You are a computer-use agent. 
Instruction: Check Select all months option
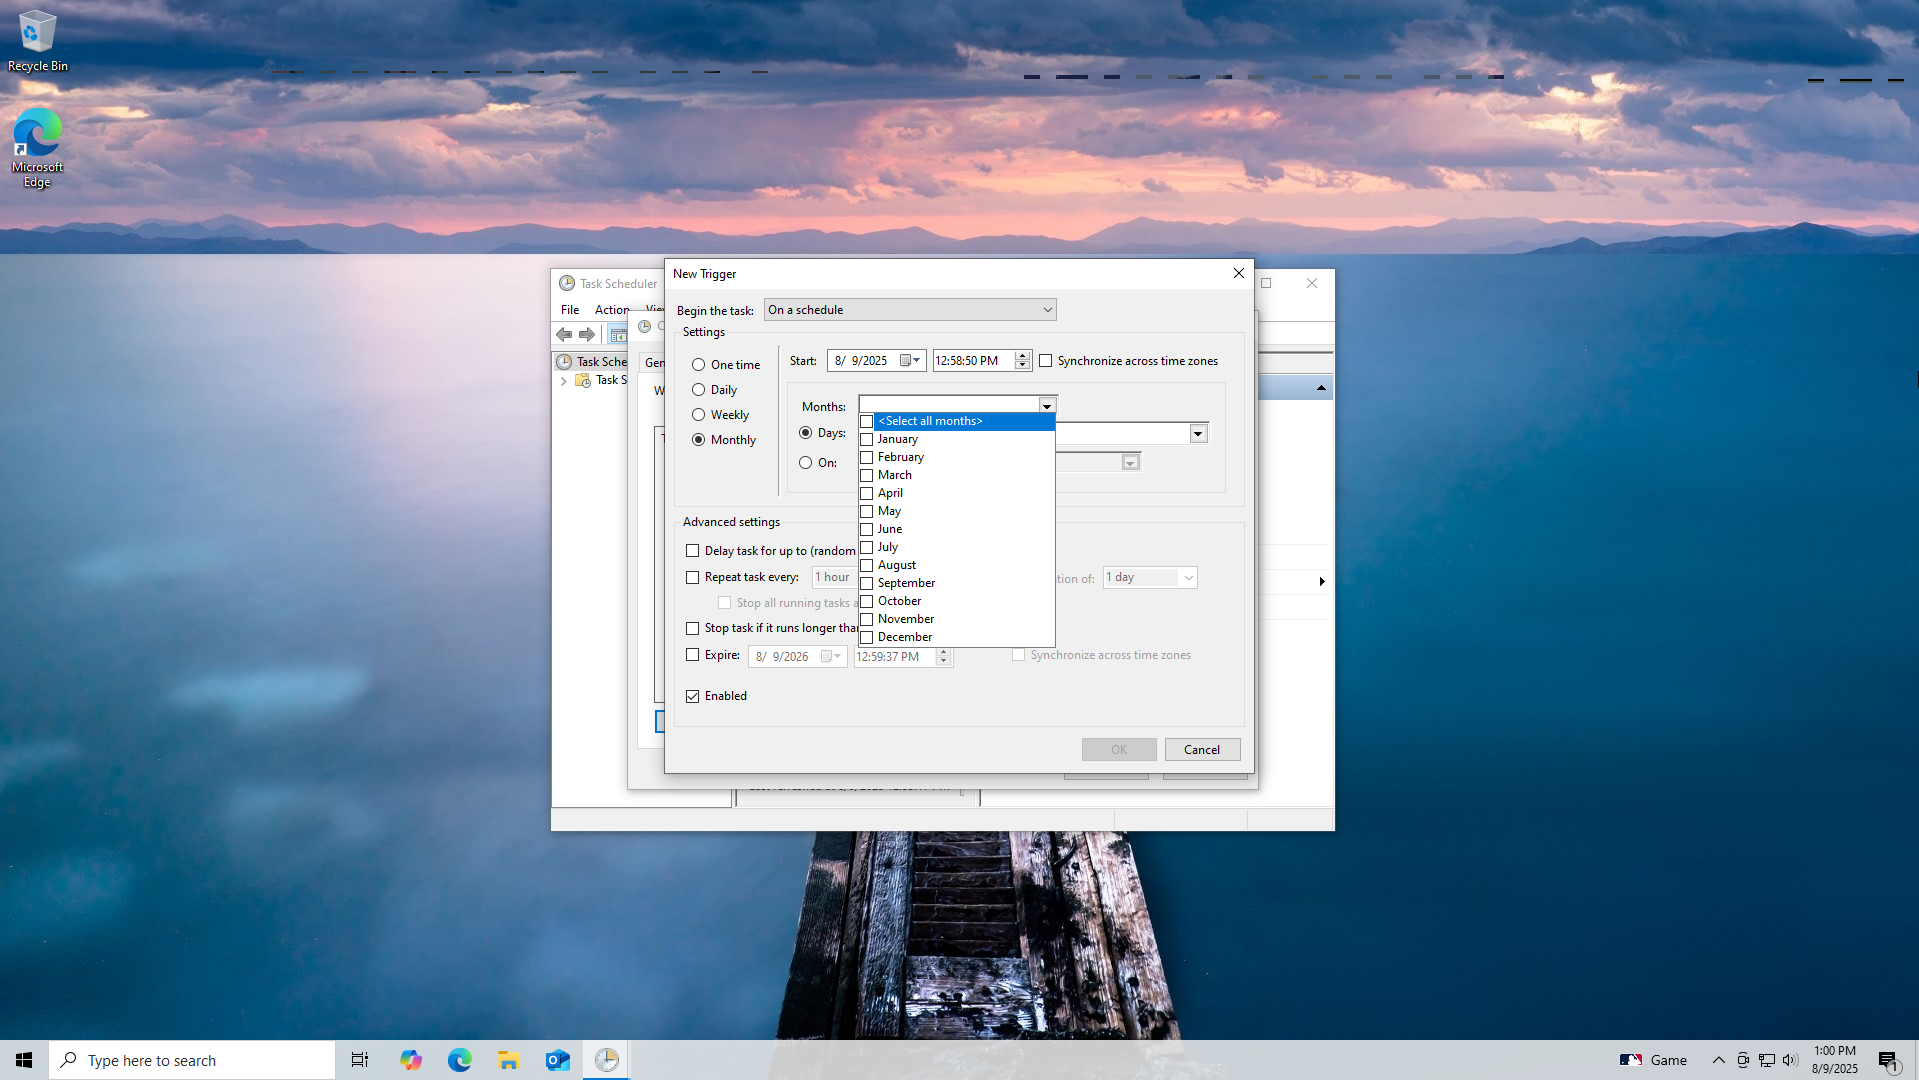[x=867, y=421]
